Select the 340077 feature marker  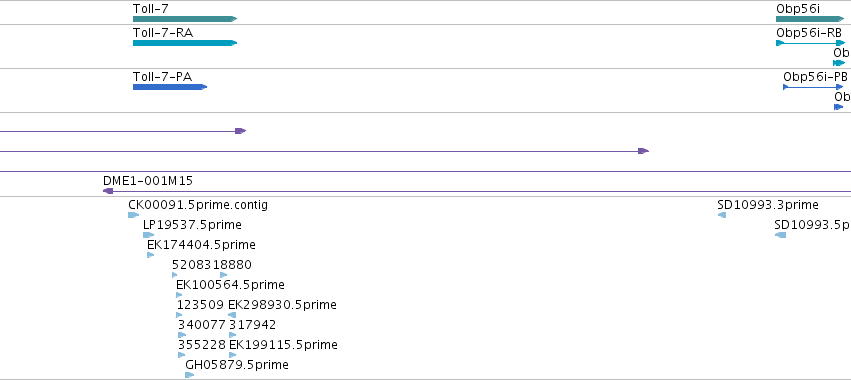click(182, 335)
